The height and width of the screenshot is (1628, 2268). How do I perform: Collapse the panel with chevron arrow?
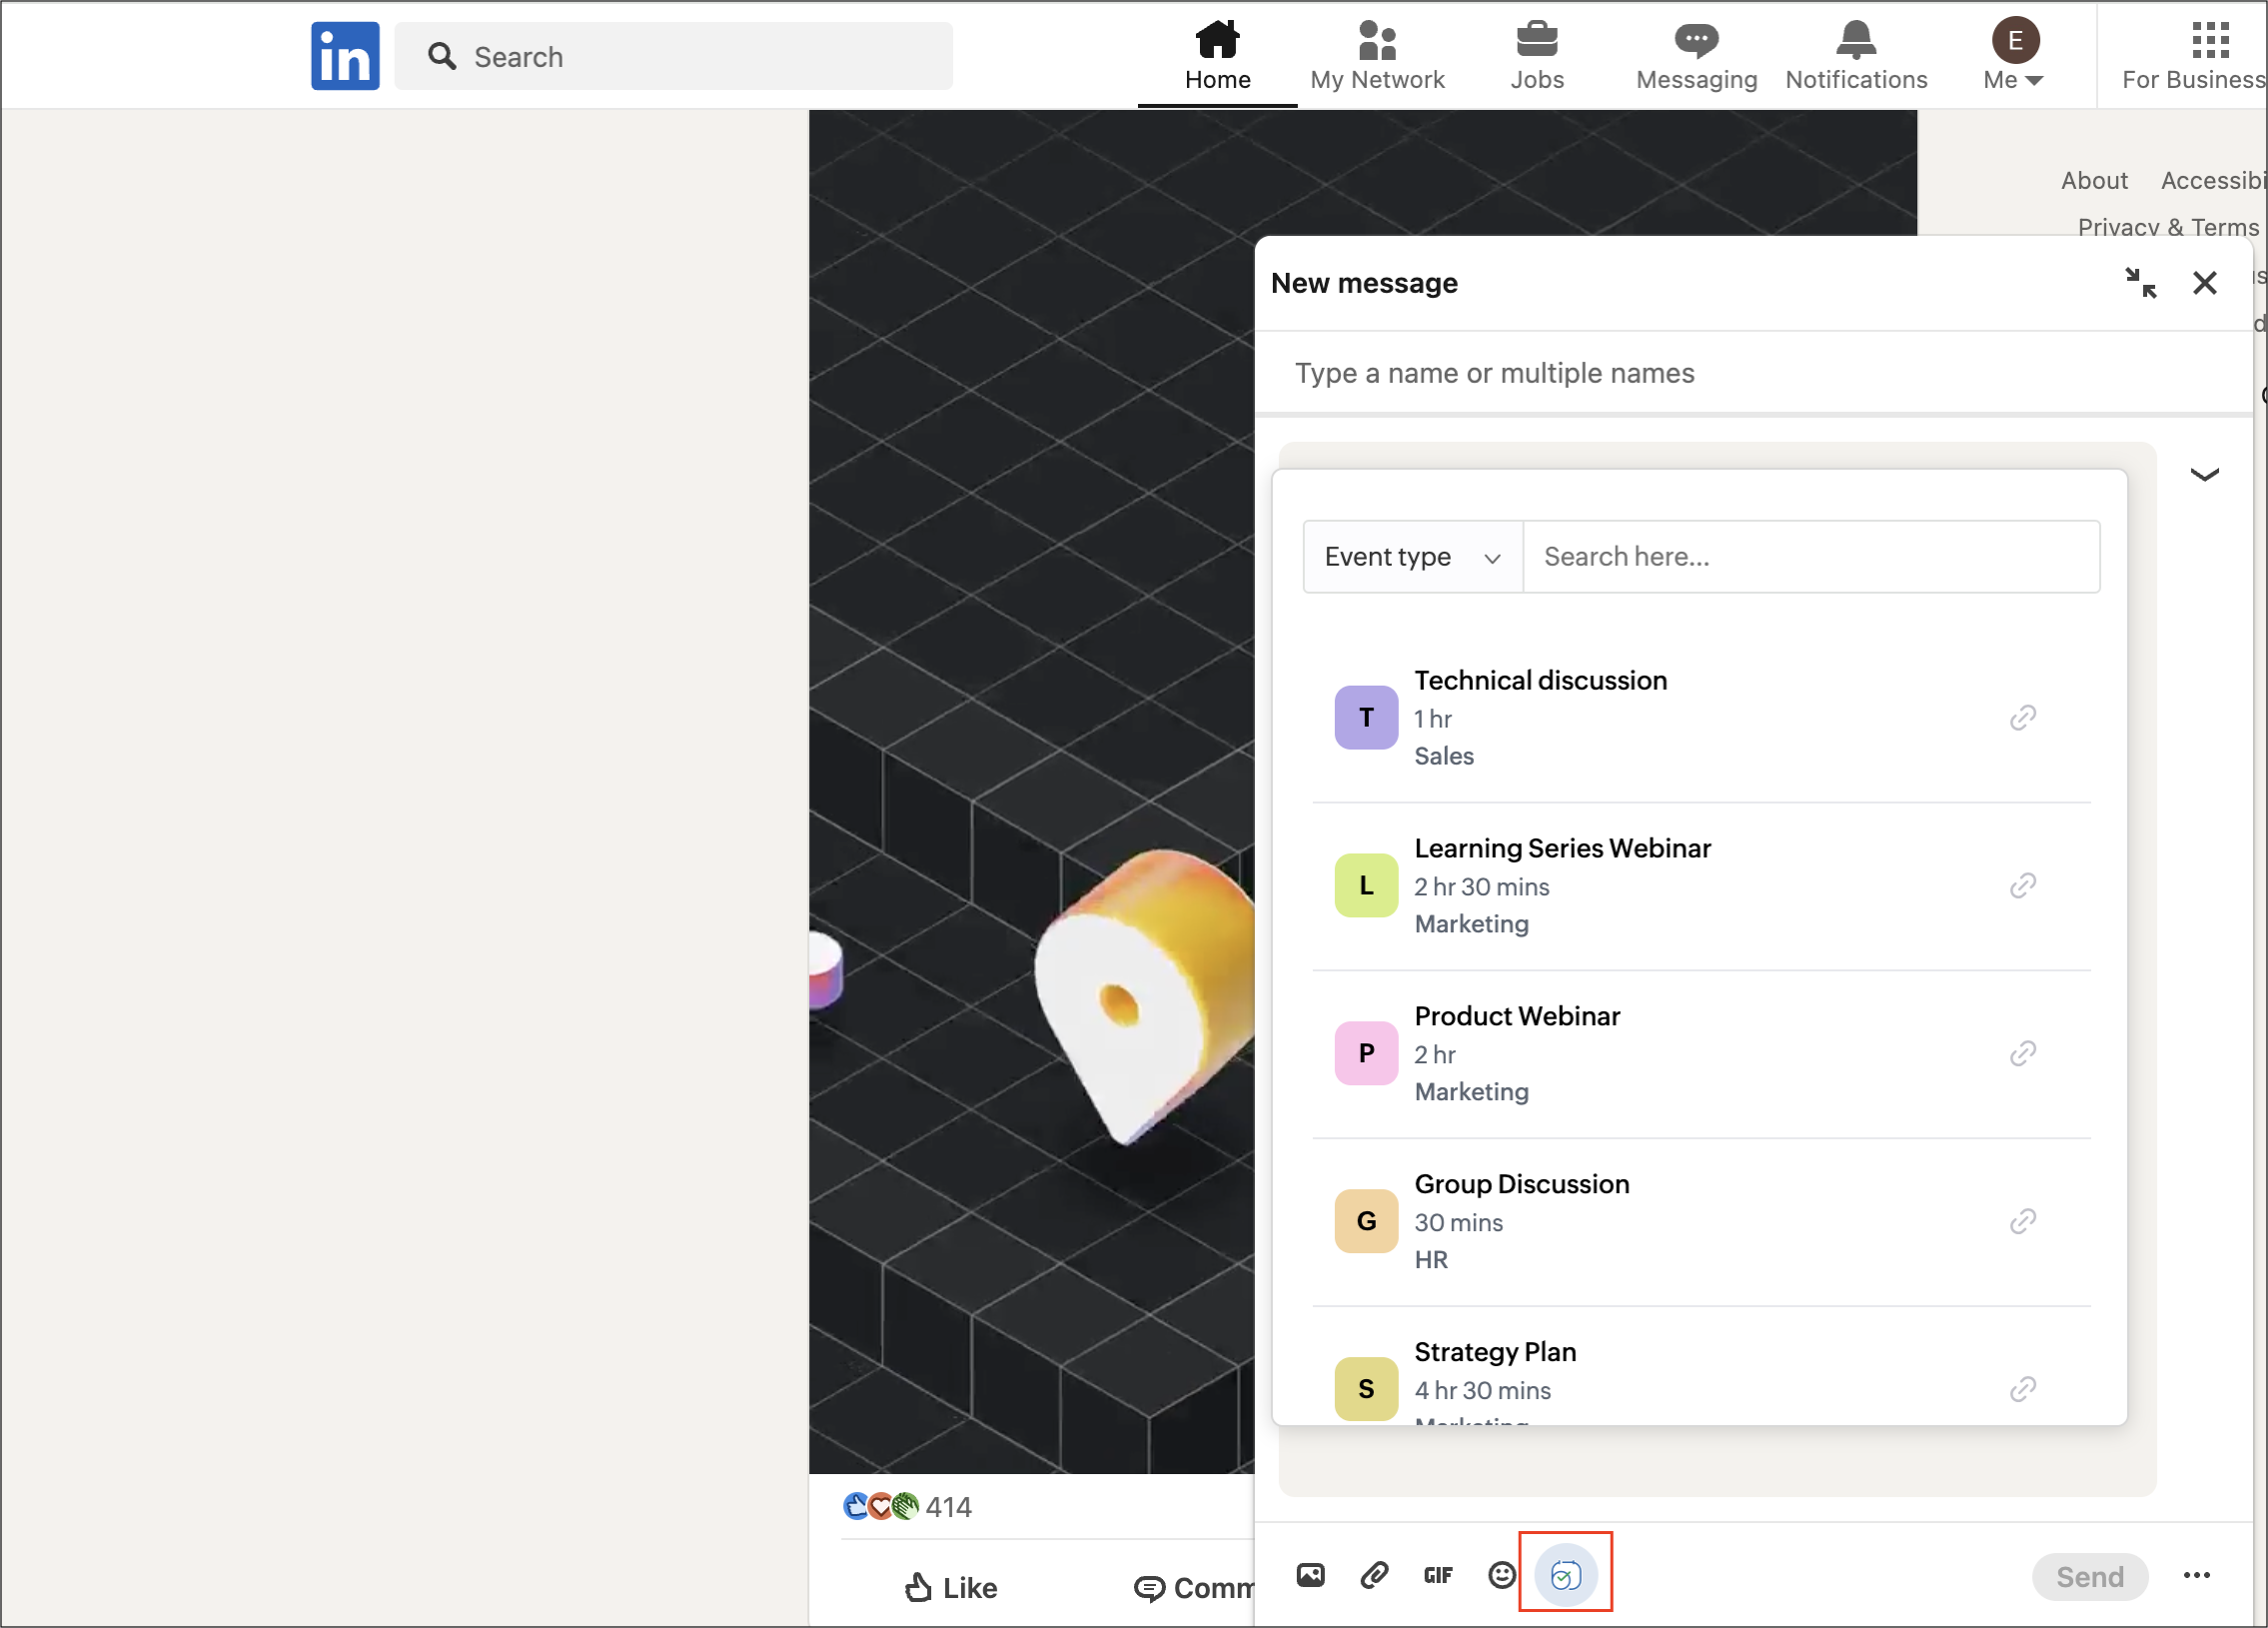[2204, 474]
